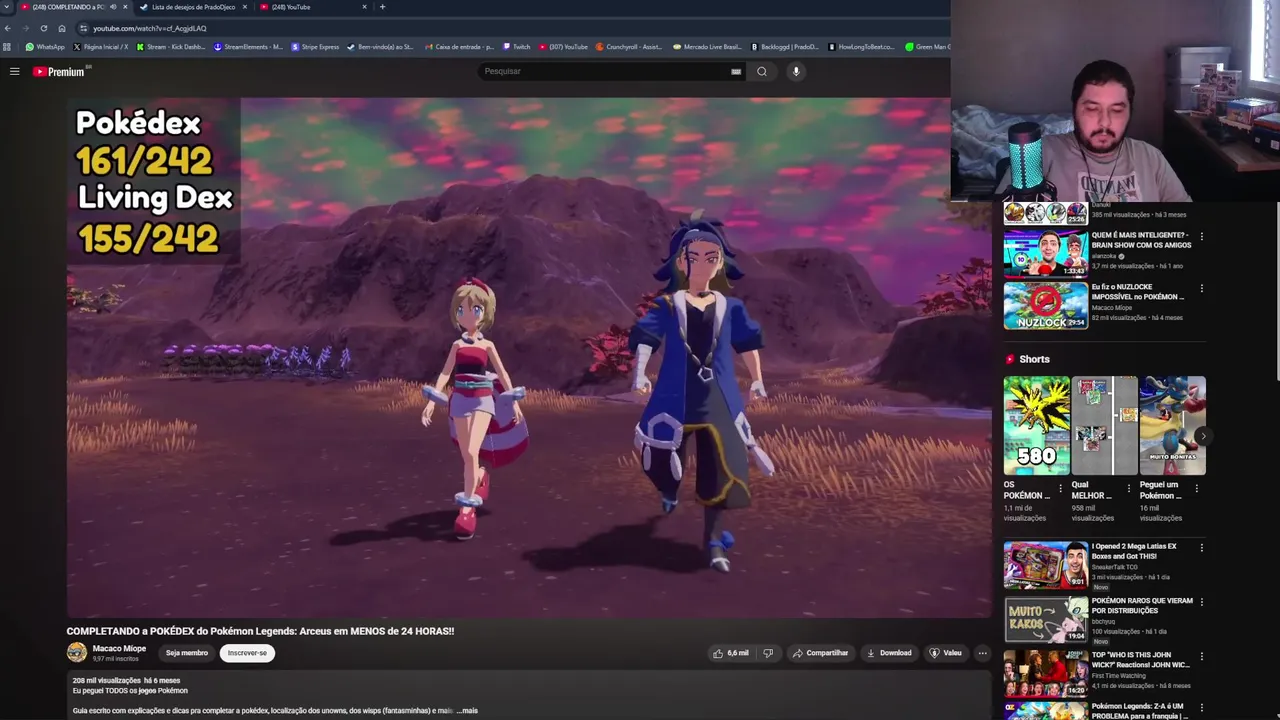Open the YouTube hamburger guide menu

15,71
